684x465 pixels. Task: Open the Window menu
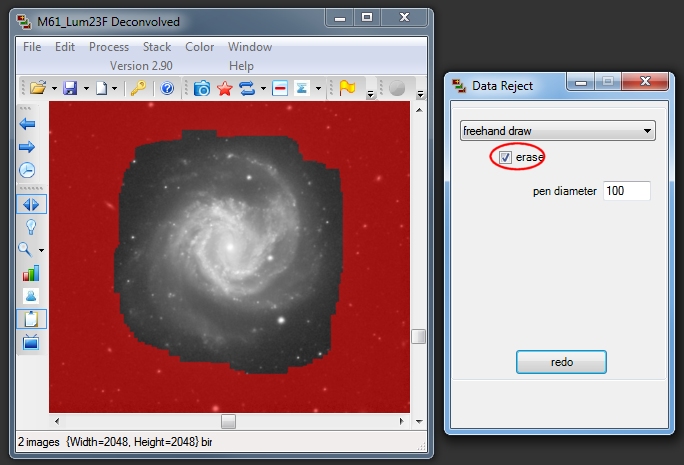(x=250, y=47)
